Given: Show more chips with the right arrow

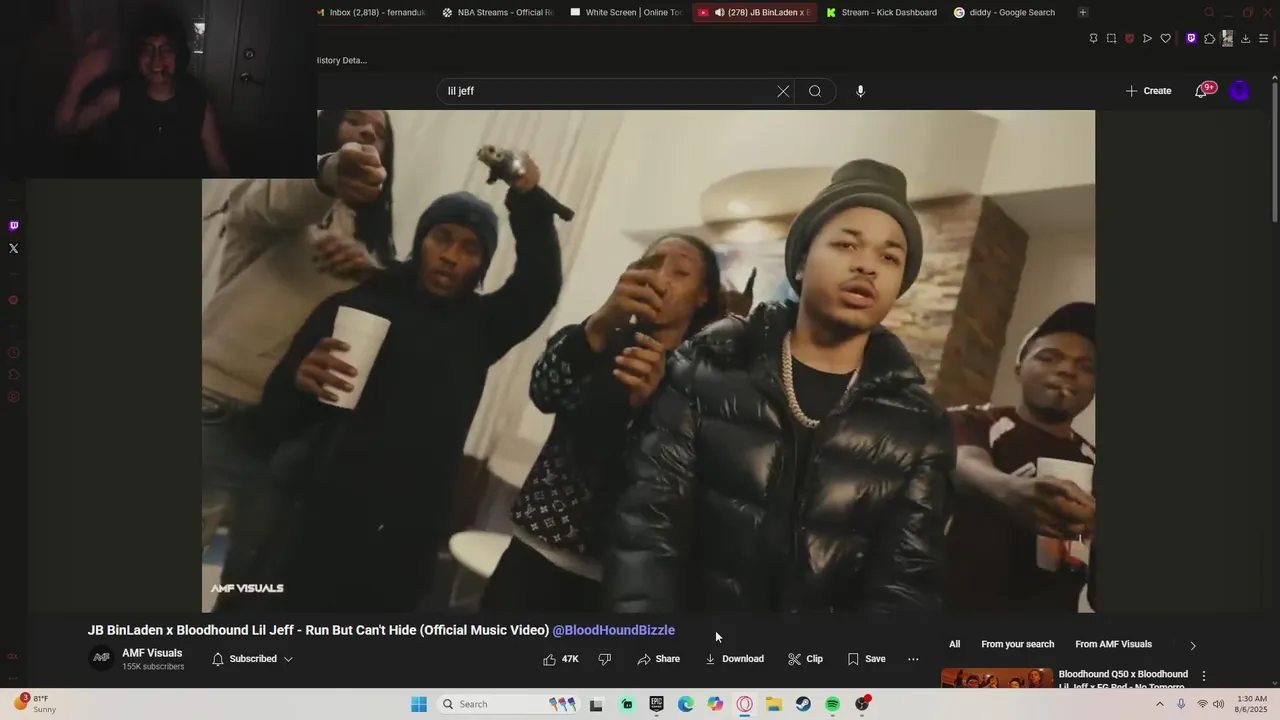Looking at the screenshot, I should tap(1192, 645).
